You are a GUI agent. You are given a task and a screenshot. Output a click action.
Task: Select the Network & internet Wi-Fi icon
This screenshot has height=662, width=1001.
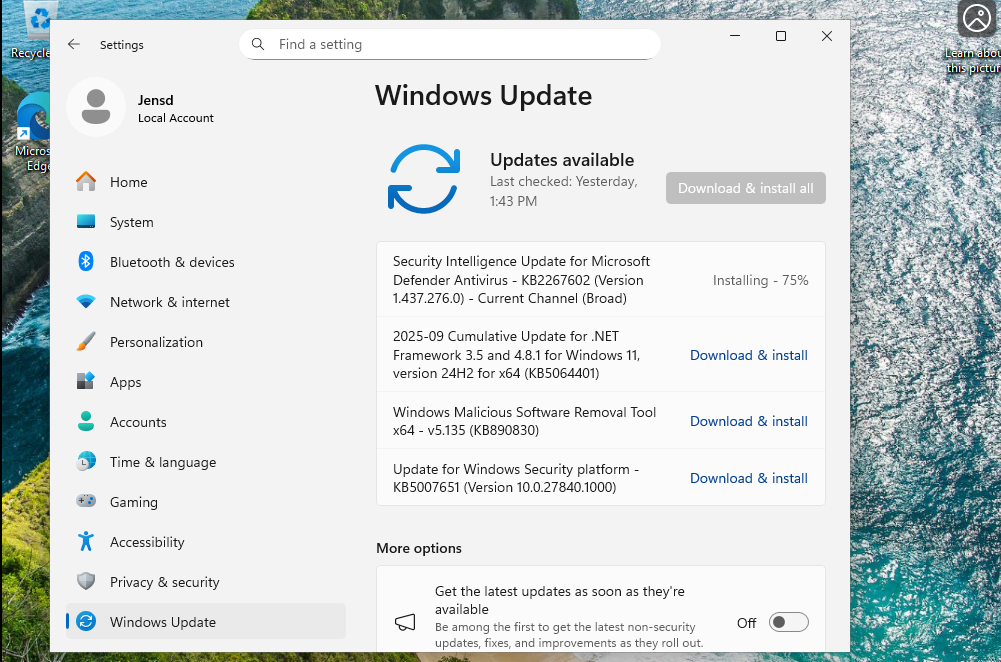(86, 302)
